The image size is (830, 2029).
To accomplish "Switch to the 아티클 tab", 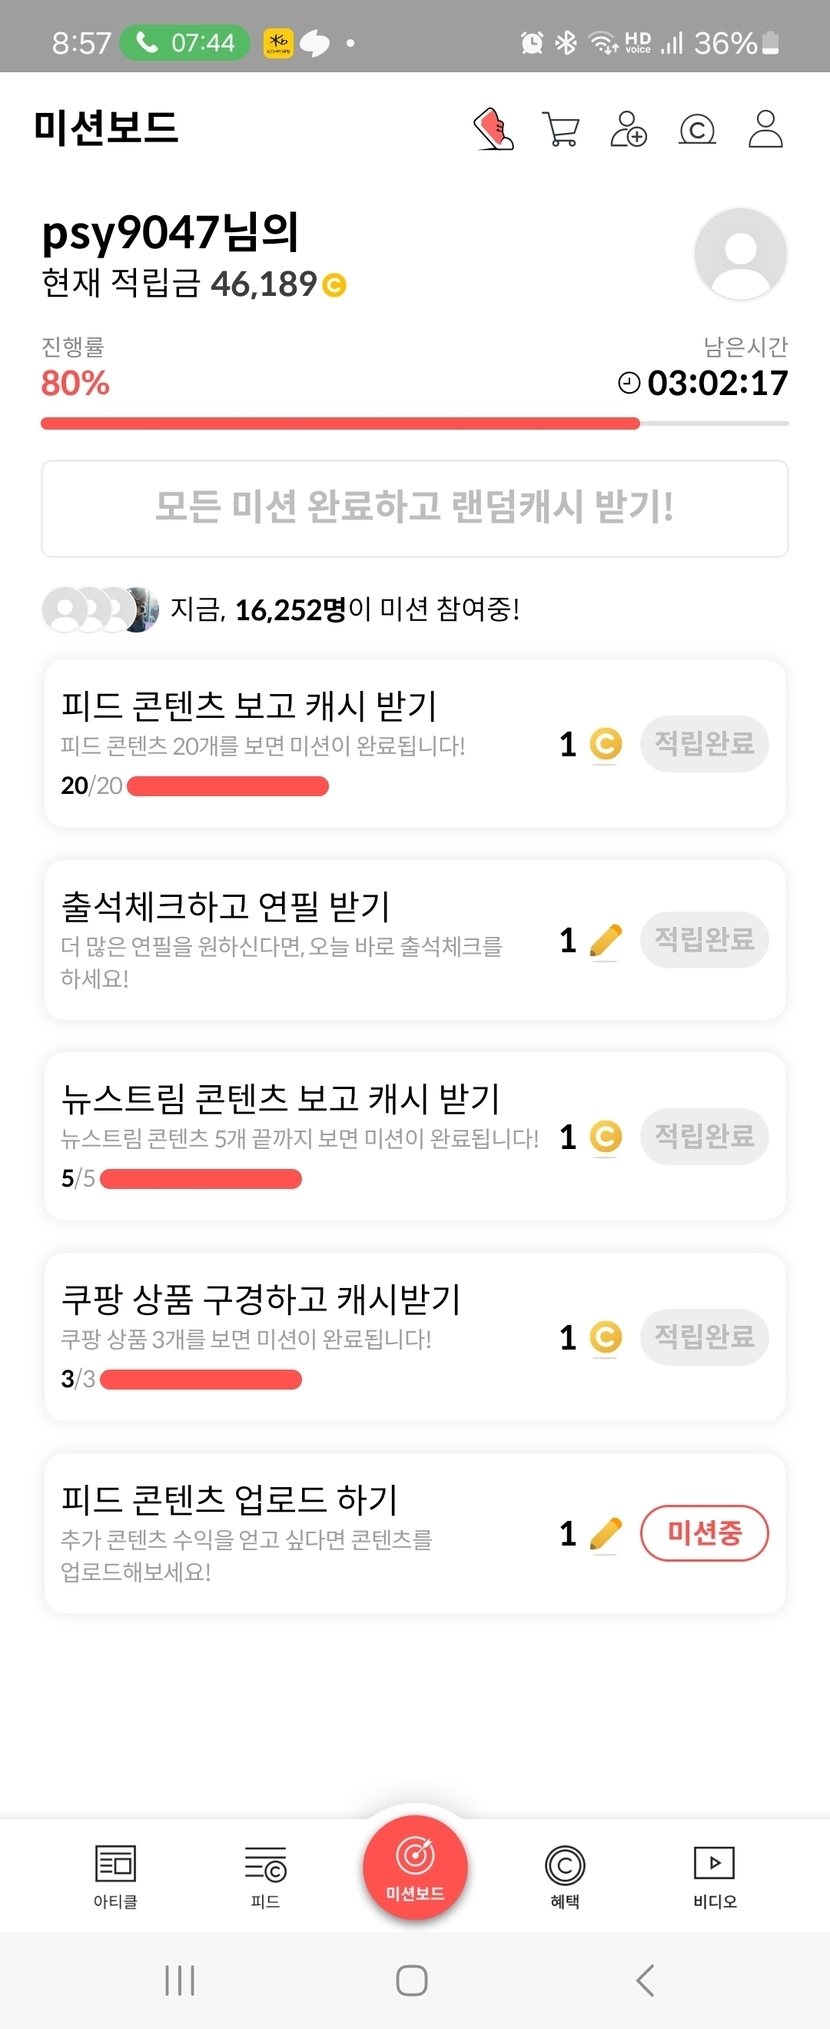I will click(115, 1875).
